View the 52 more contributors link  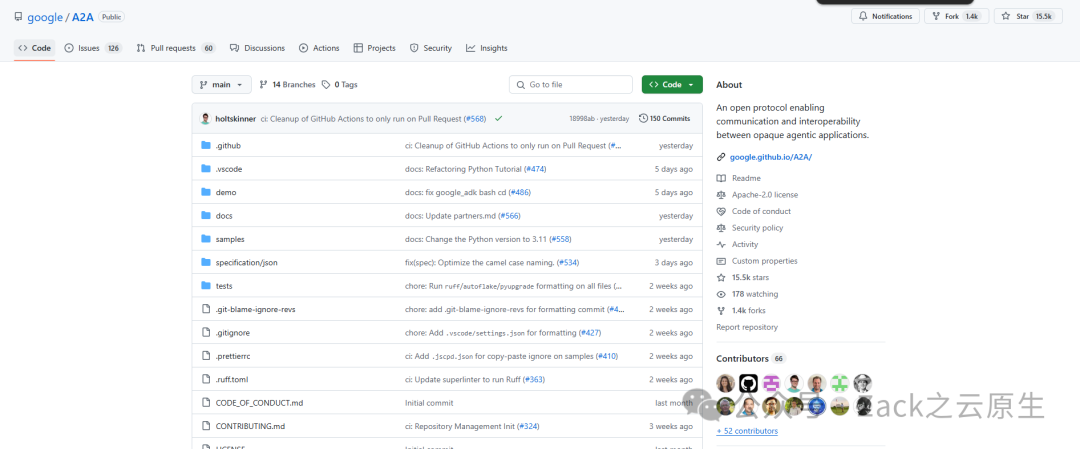[747, 431]
